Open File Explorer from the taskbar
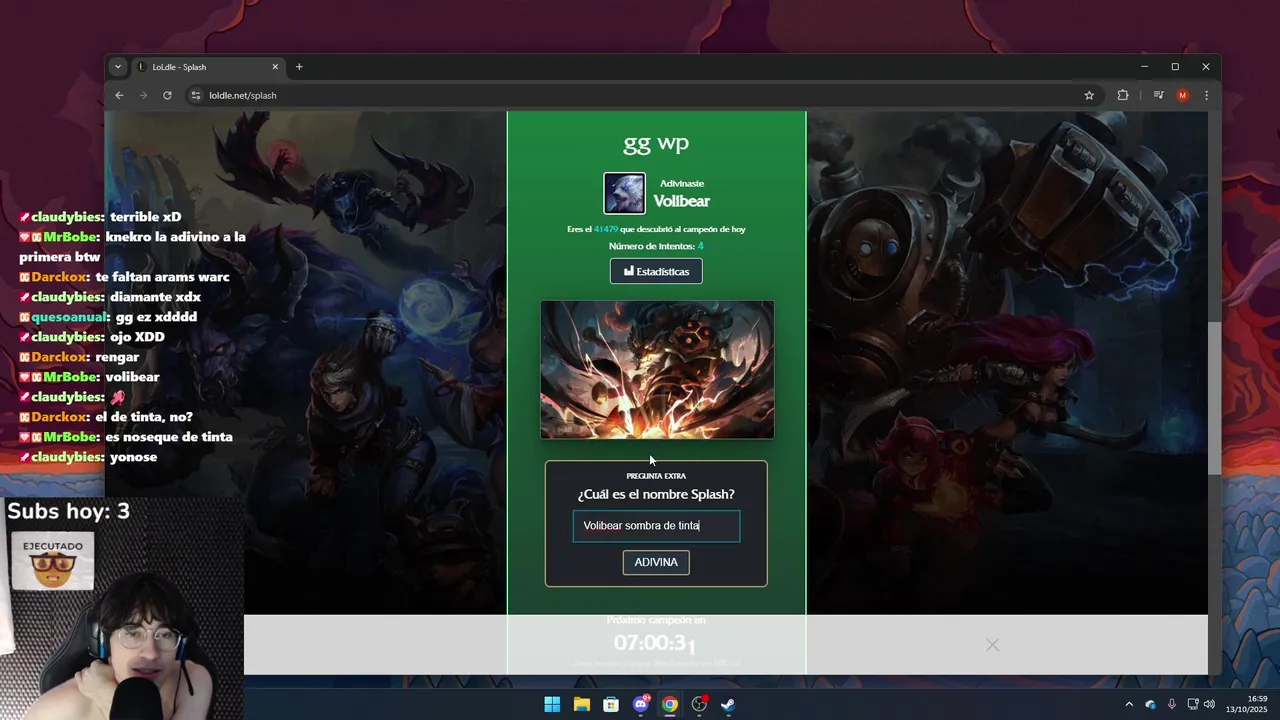 (581, 704)
